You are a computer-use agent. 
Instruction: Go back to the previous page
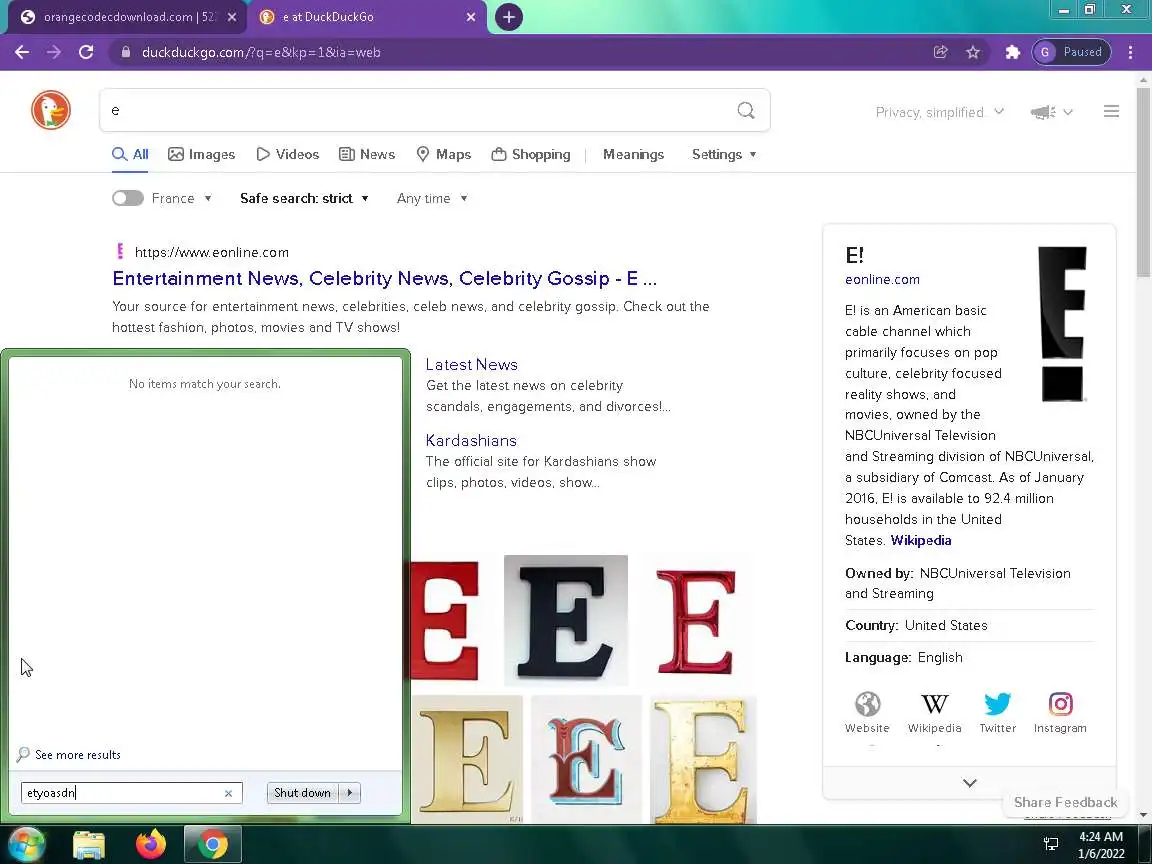(x=22, y=52)
